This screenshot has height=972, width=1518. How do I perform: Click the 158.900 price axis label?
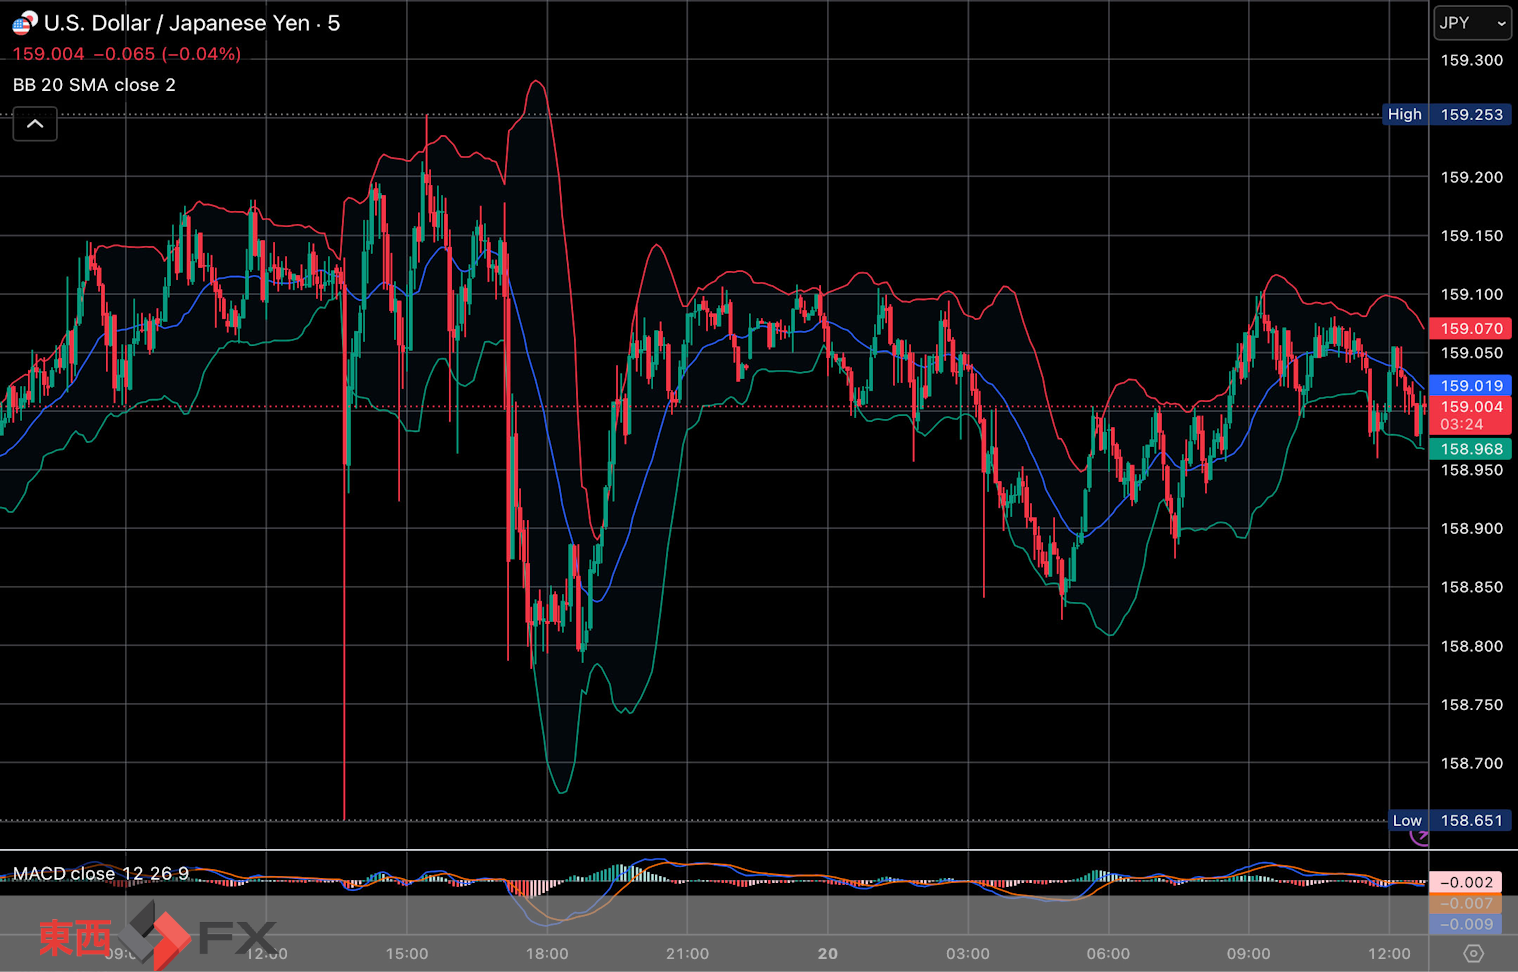pyautogui.click(x=1471, y=529)
